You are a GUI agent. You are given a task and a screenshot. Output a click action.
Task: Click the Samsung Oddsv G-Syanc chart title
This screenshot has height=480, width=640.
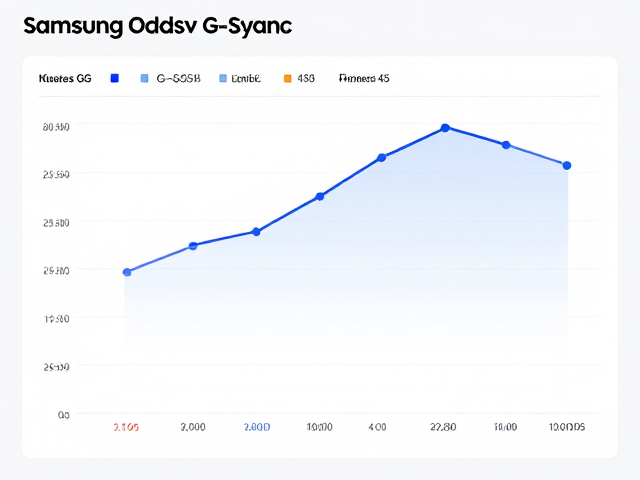(x=158, y=26)
